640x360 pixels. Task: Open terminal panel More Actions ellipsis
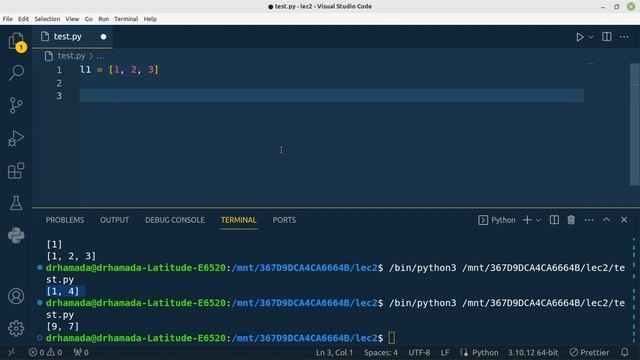(589, 220)
